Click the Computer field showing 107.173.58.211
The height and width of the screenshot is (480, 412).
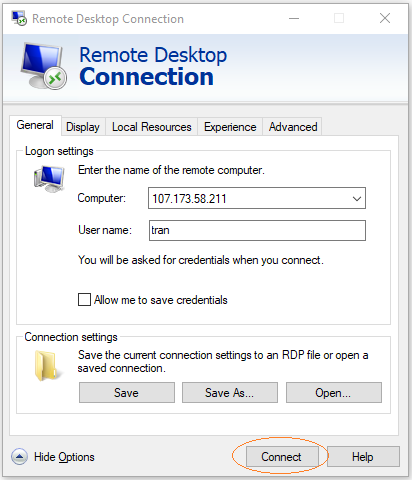(257, 198)
